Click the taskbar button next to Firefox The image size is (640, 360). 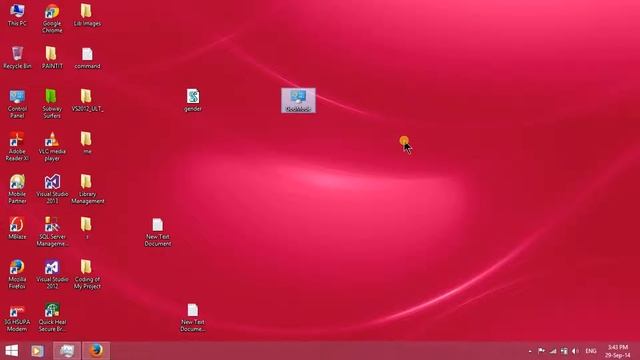coord(67,351)
